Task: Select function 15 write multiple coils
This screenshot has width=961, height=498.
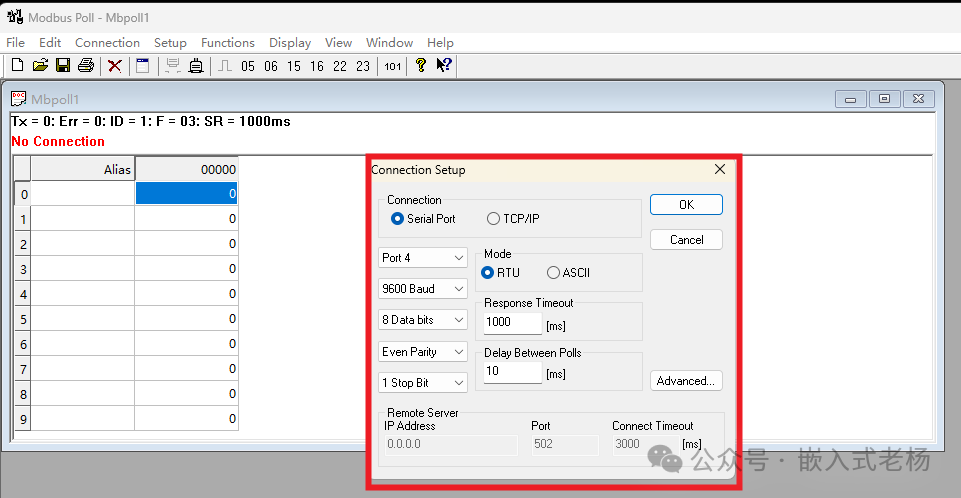Action: click(x=294, y=66)
